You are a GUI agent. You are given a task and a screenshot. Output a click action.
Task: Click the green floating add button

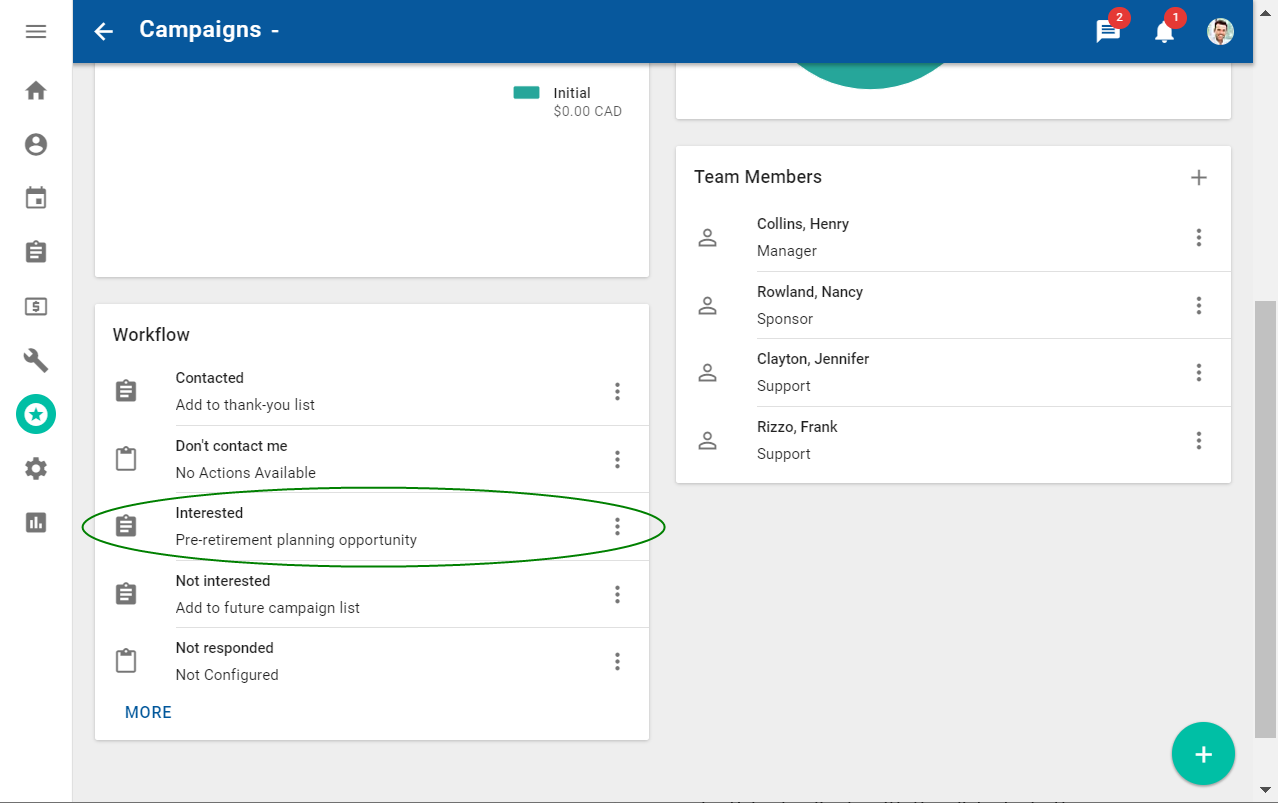[x=1203, y=754]
